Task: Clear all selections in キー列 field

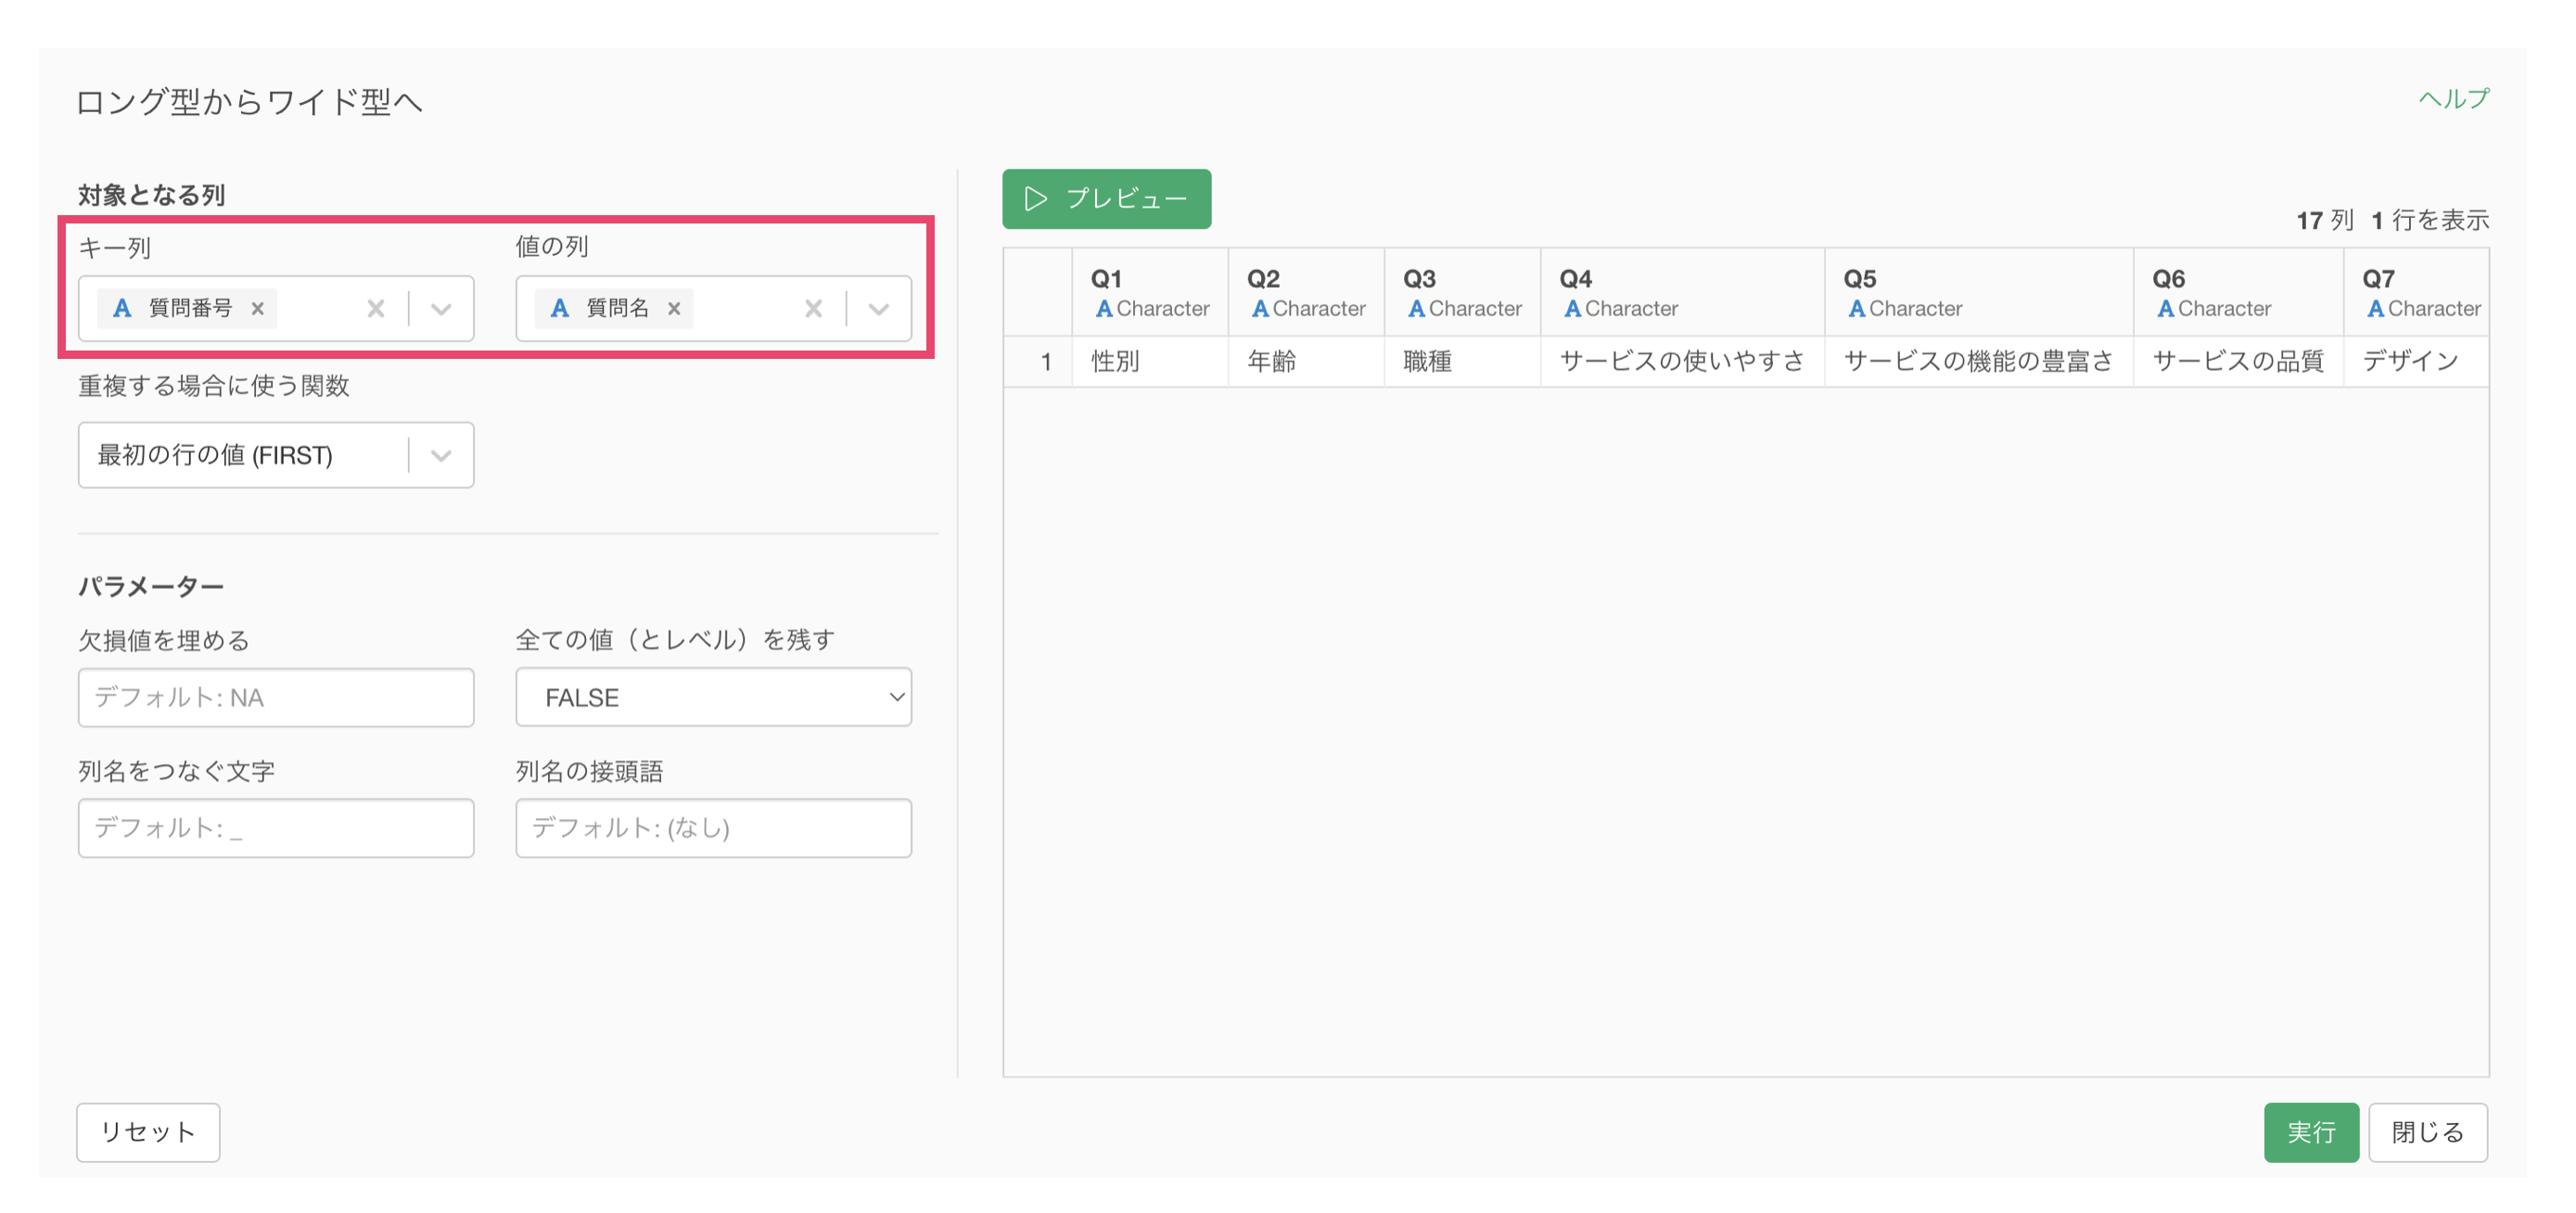Action: [376, 309]
